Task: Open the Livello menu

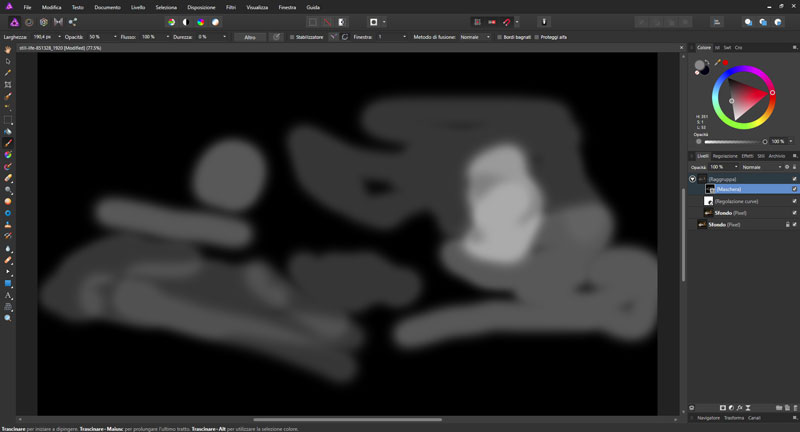Action: click(138, 7)
